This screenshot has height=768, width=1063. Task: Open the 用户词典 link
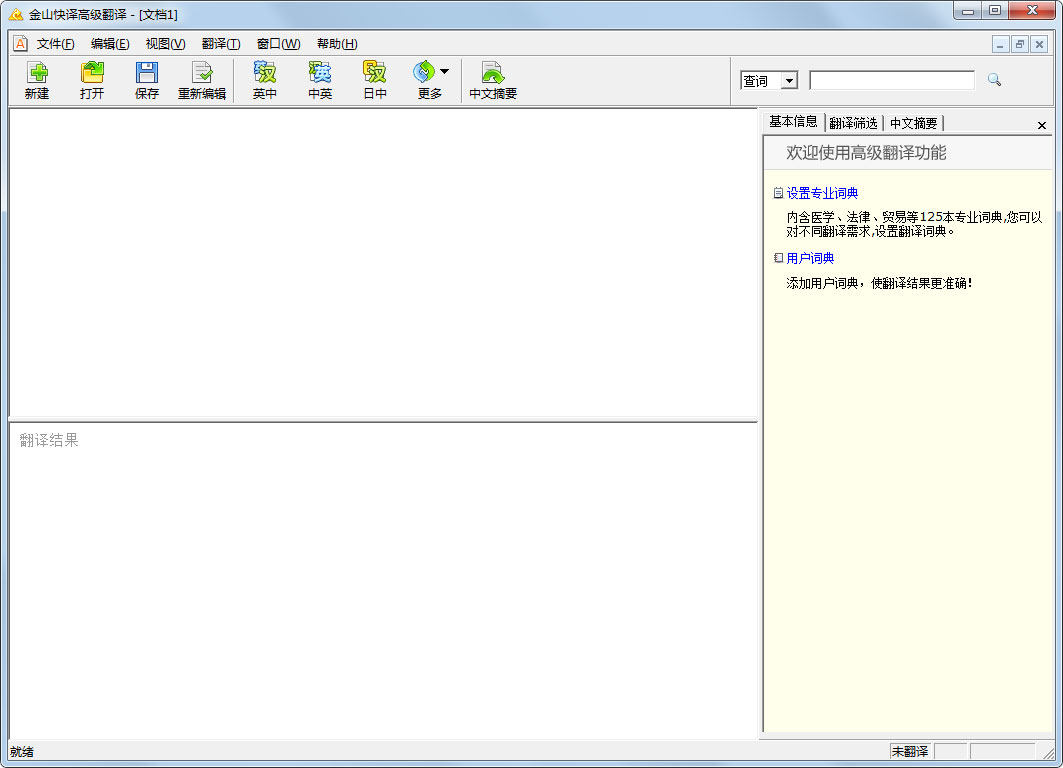tap(810, 258)
